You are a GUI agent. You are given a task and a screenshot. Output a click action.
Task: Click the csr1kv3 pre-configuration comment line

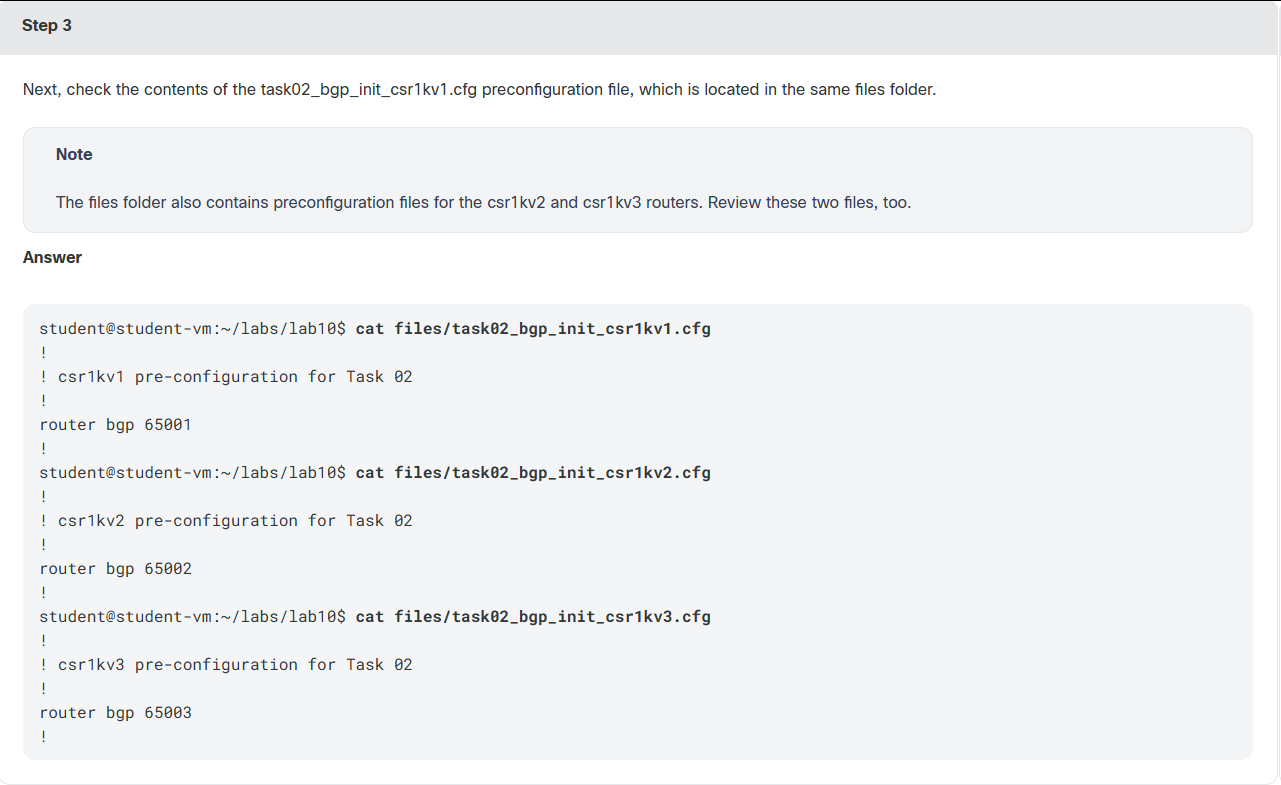tap(226, 664)
